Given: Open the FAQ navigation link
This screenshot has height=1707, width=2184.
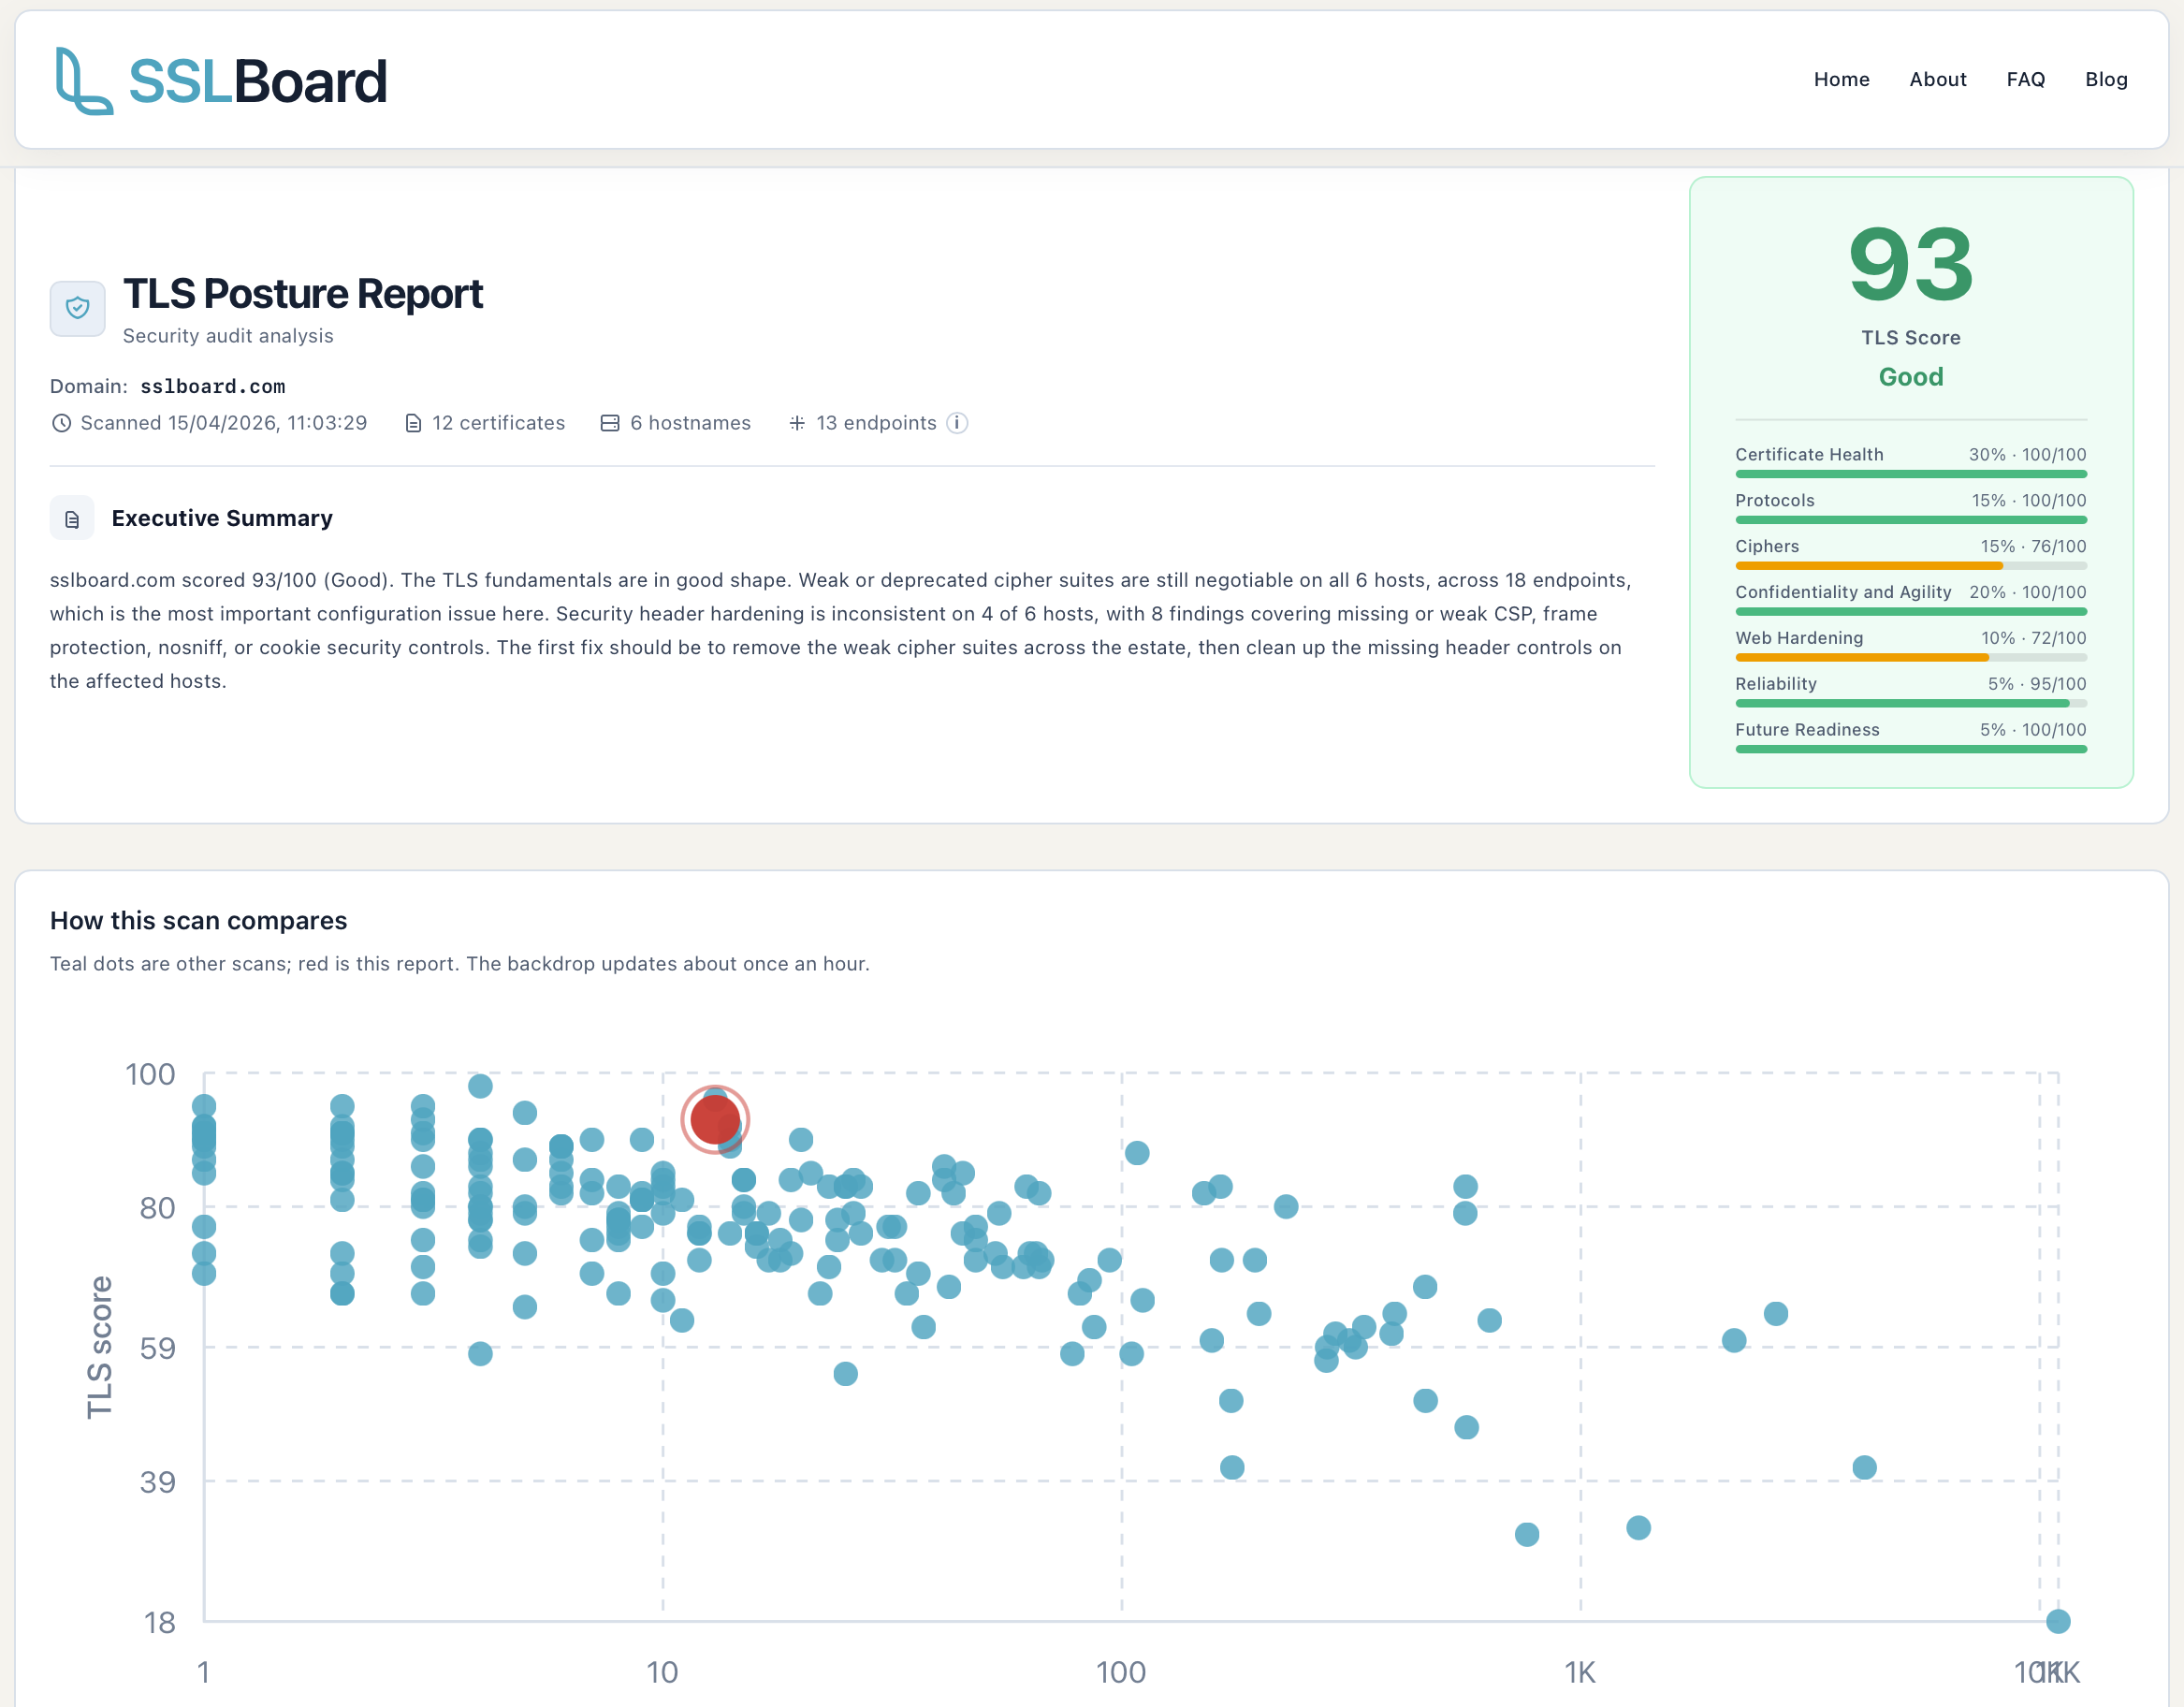Looking at the screenshot, I should click(x=2025, y=79).
